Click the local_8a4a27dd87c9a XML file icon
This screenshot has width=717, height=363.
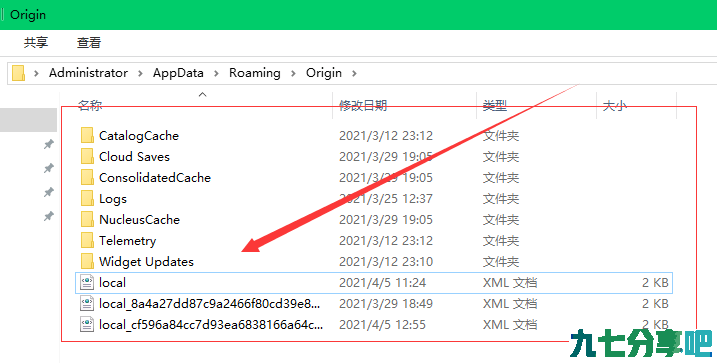click(x=87, y=304)
